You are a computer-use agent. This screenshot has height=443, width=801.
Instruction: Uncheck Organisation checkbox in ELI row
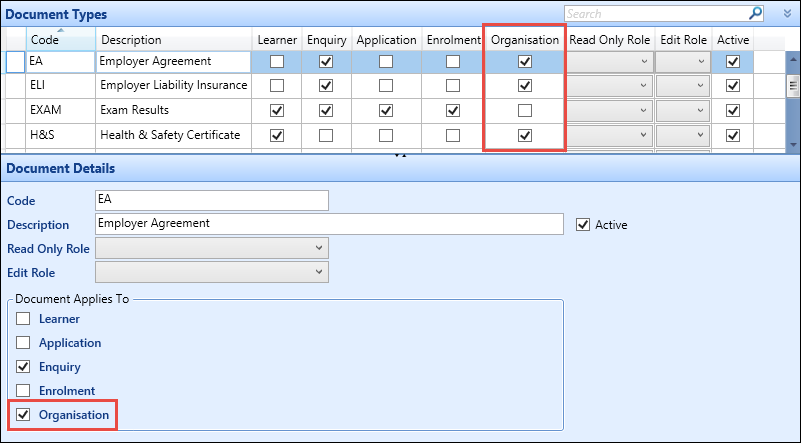pos(525,85)
